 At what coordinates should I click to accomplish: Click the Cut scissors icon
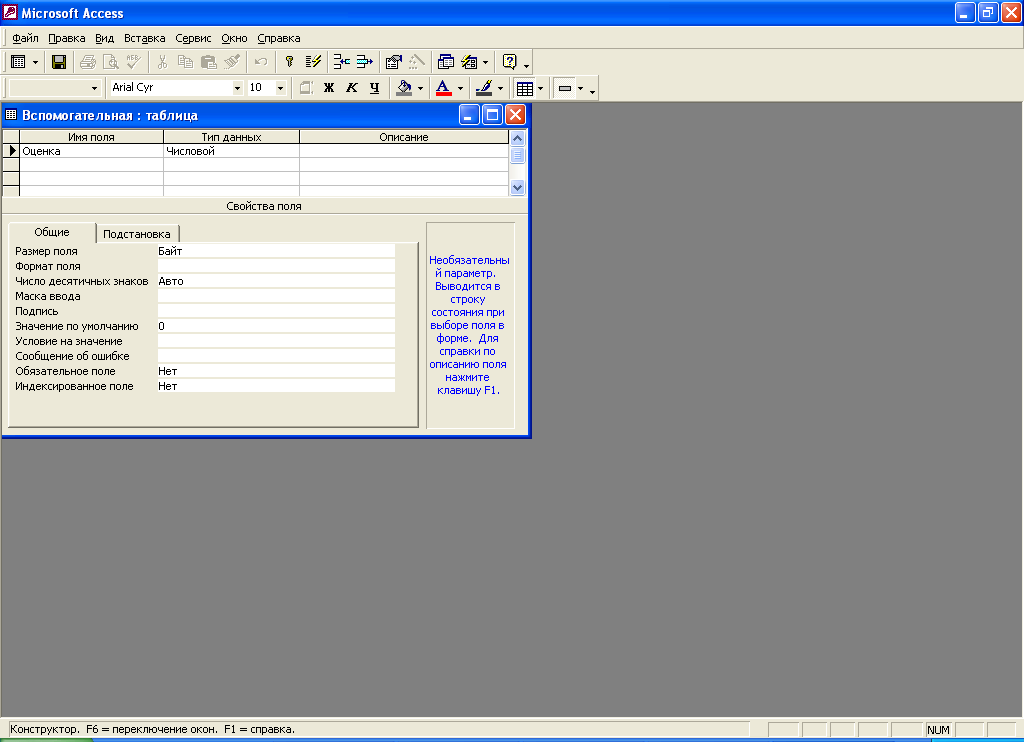pos(163,62)
